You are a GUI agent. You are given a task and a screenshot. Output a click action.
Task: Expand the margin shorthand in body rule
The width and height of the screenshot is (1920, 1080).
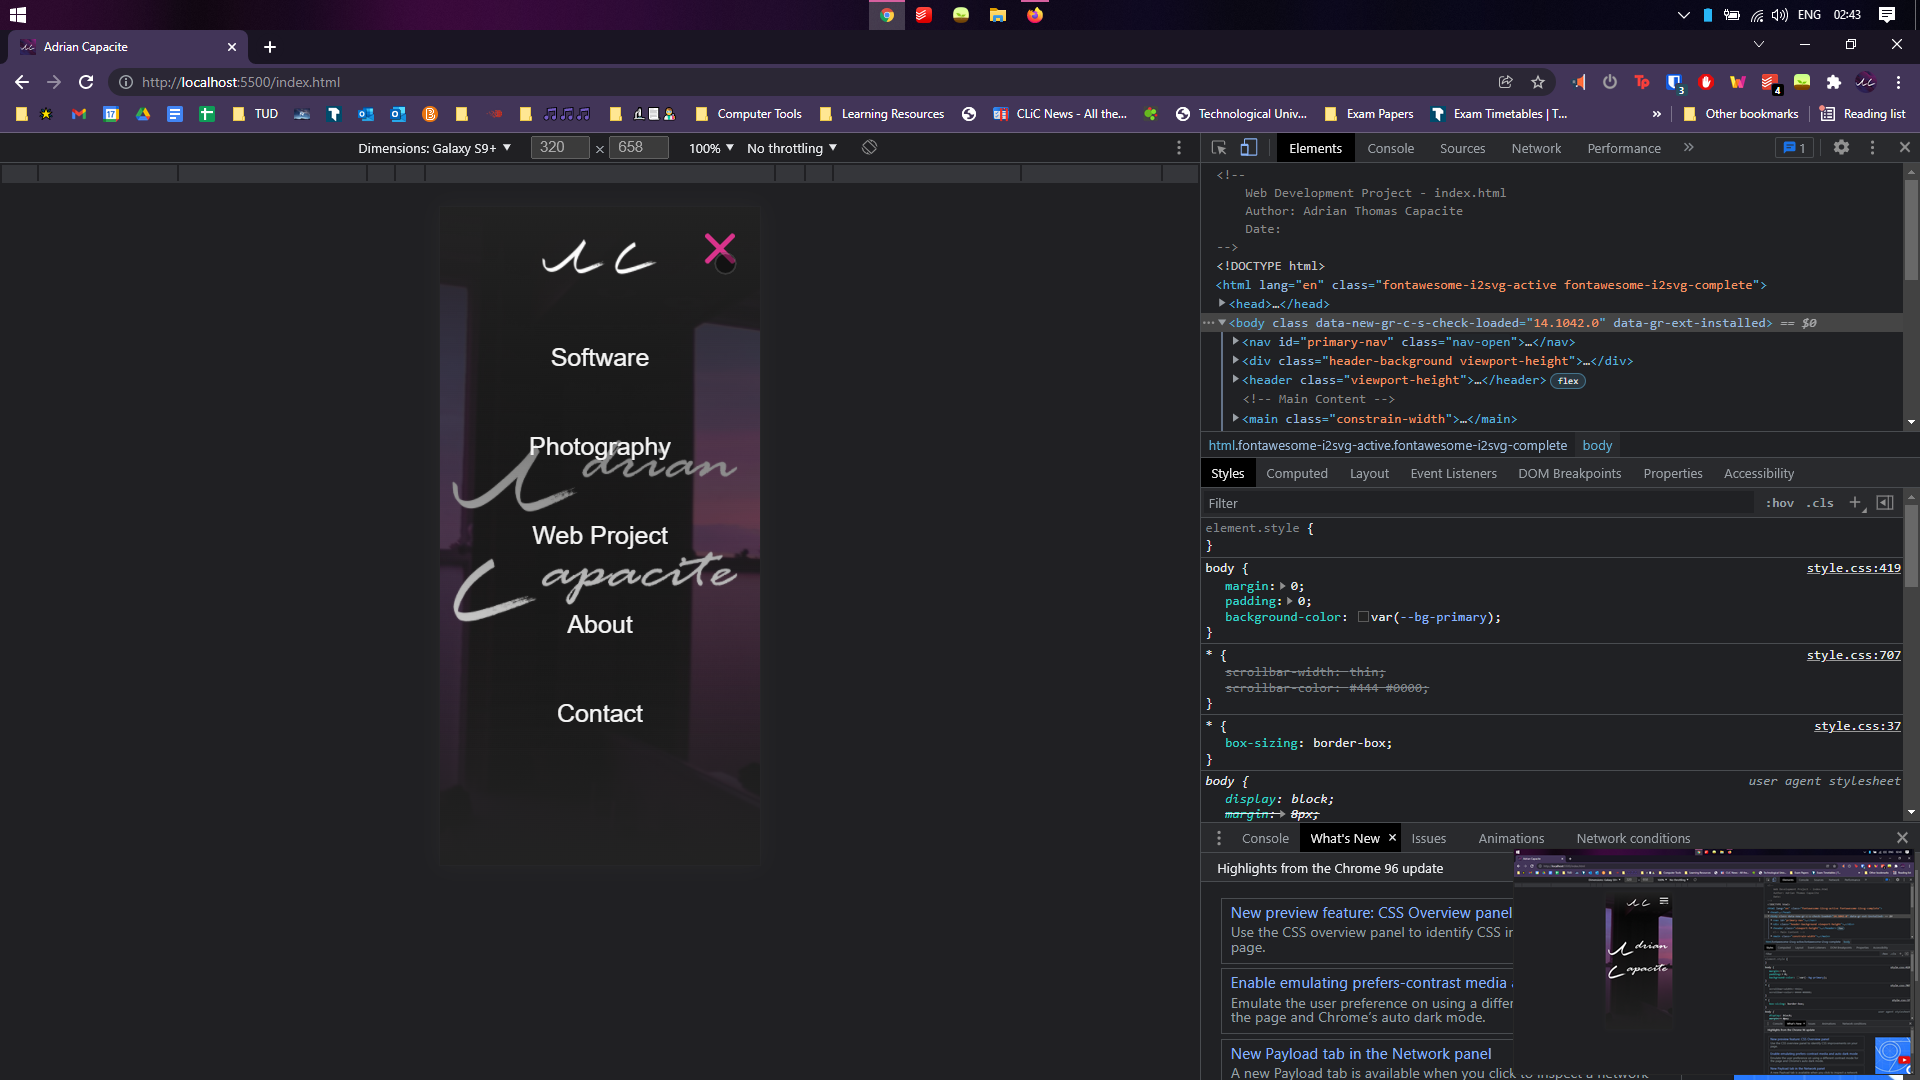click(1282, 586)
